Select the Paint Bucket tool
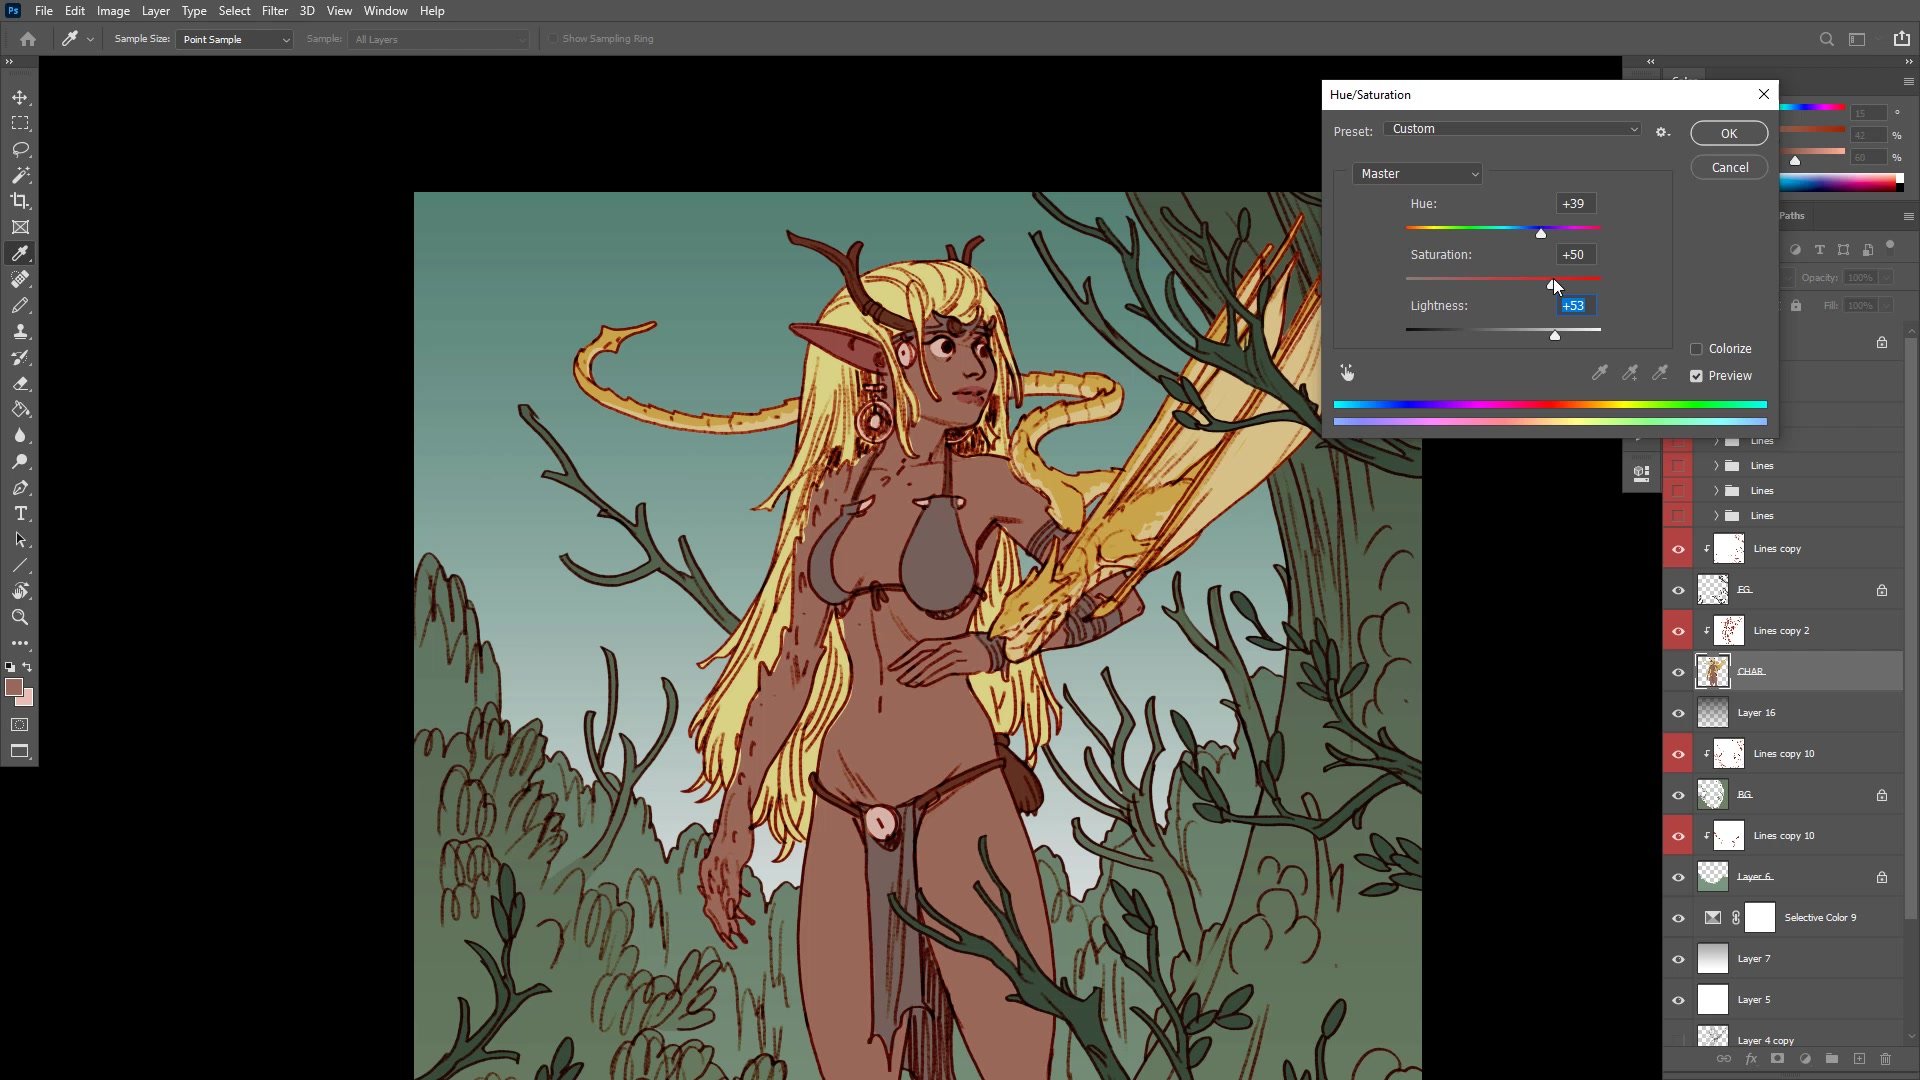The width and height of the screenshot is (1920, 1080). pos(20,410)
